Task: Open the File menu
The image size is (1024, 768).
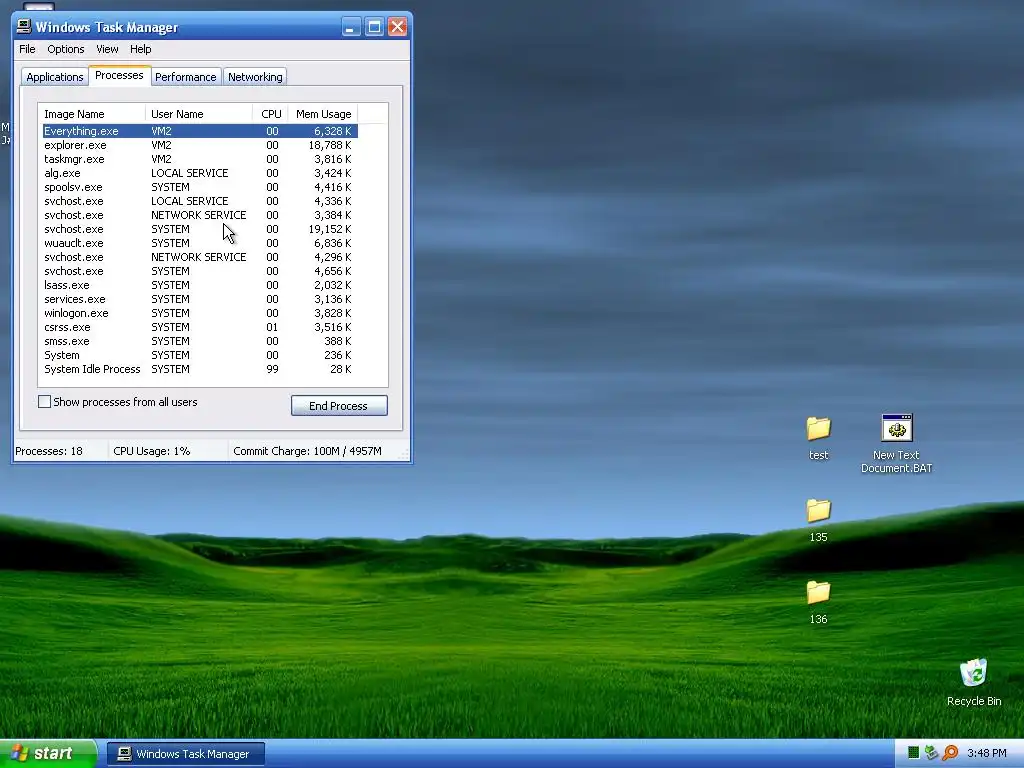Action: tap(27, 49)
